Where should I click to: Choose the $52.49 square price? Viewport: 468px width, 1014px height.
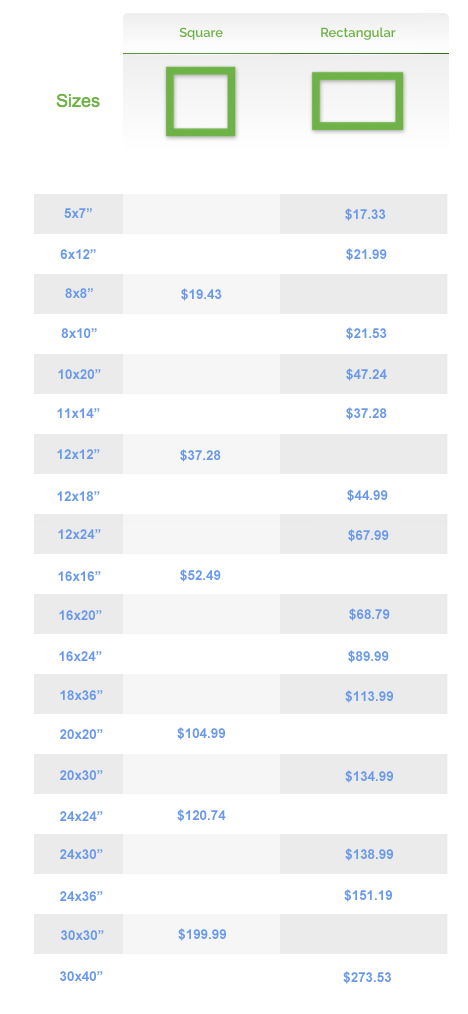pyautogui.click(x=200, y=575)
